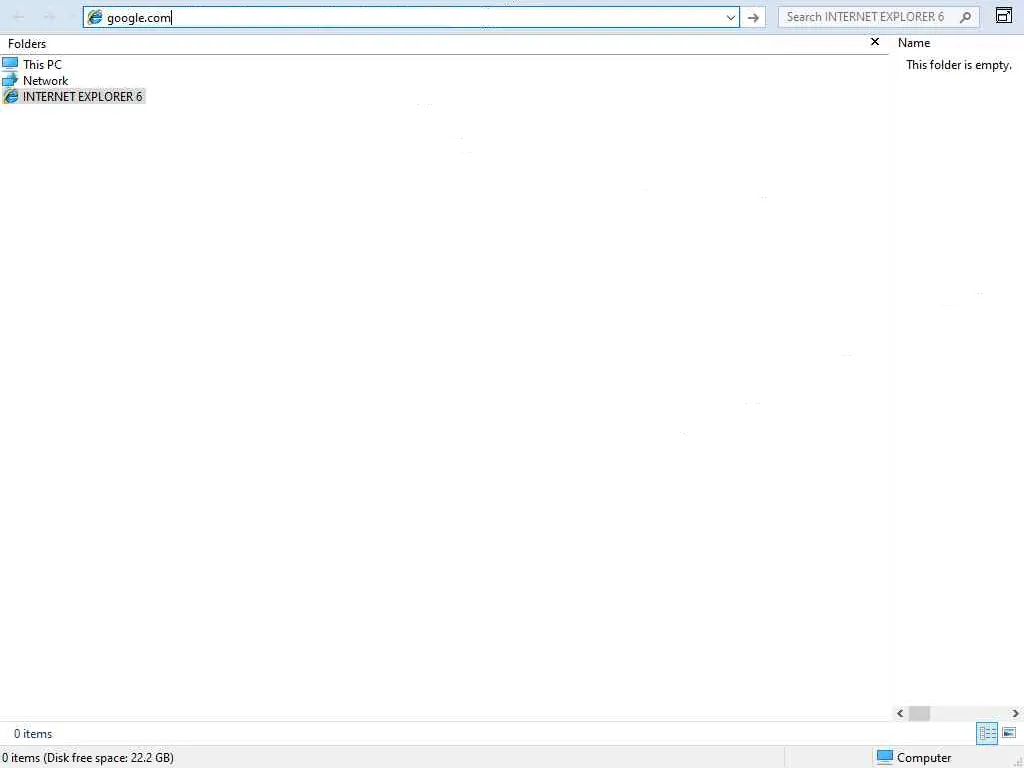1024x768 pixels.
Task: Select Network in folder tree
Action: pyautogui.click(x=46, y=80)
